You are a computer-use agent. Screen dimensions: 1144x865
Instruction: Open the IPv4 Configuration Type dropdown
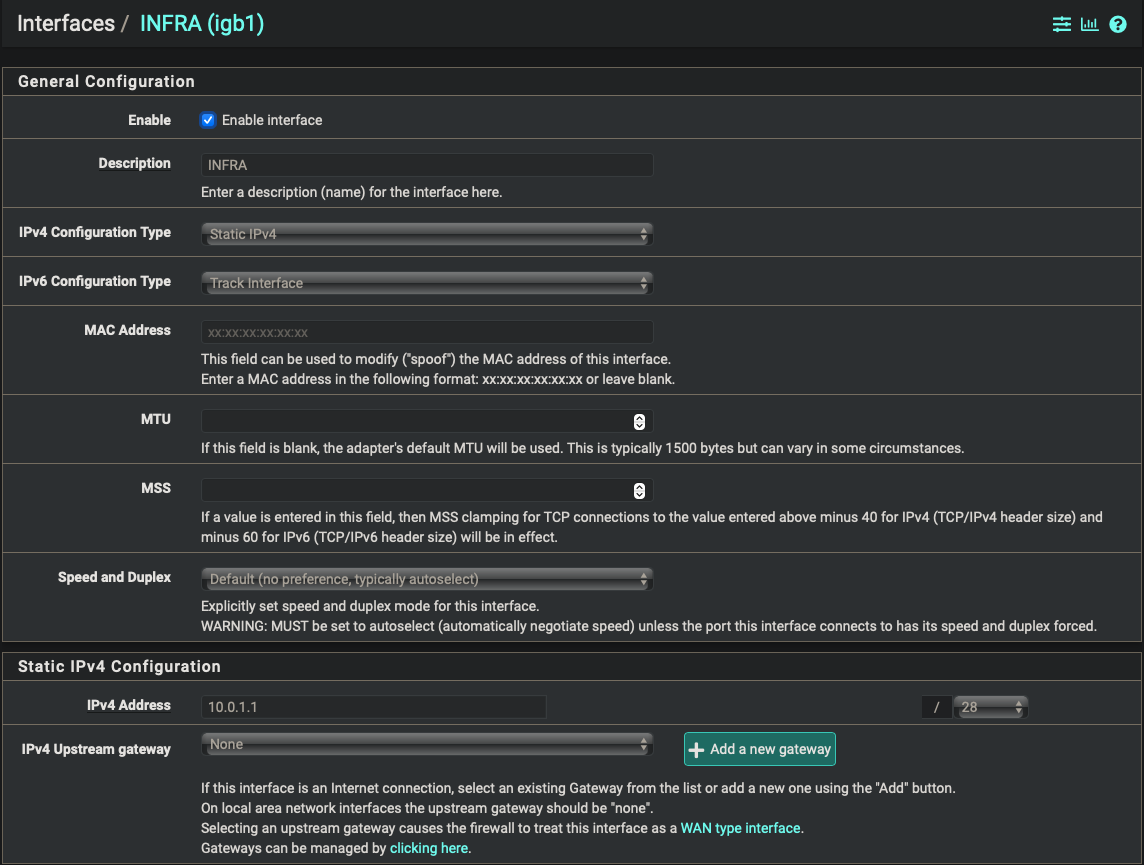[x=427, y=233]
